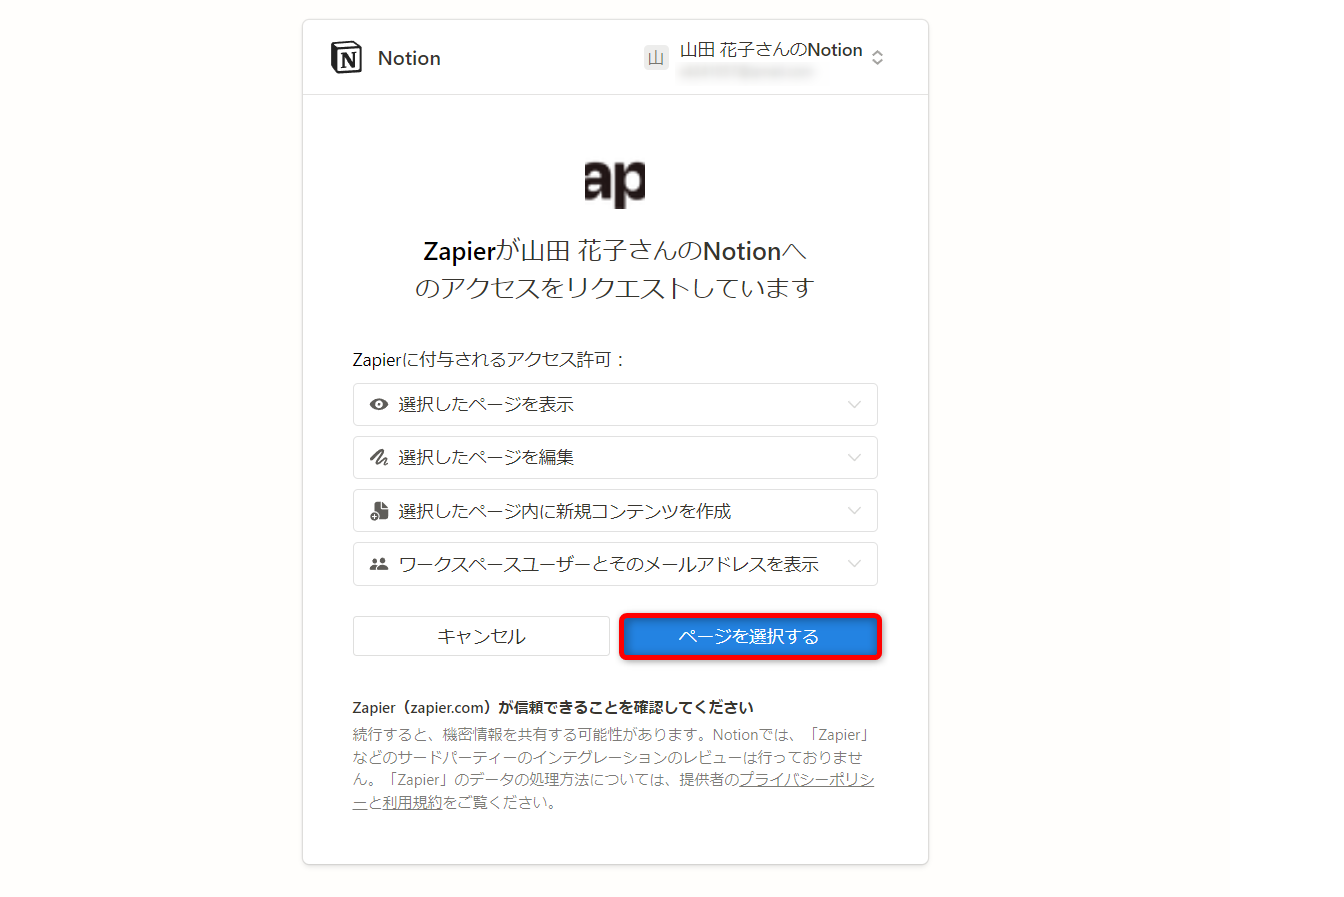Expand the 選択したページを表示 chevron
Screen dimensions: 1344x897
[x=854, y=405]
